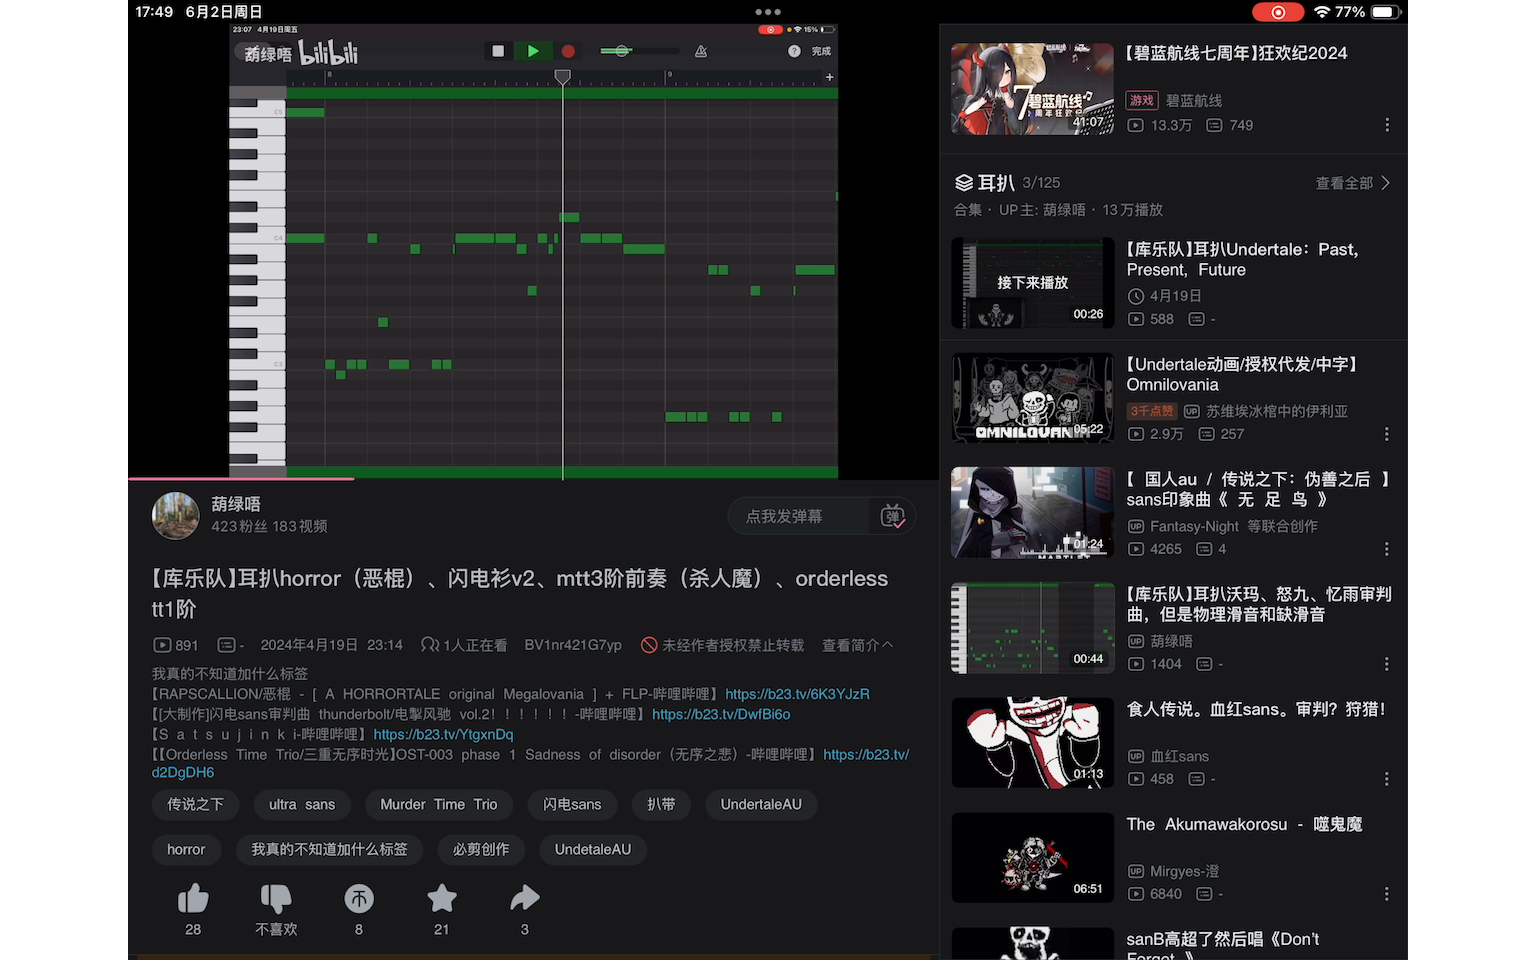Share the video using the arrow icon

[525, 899]
